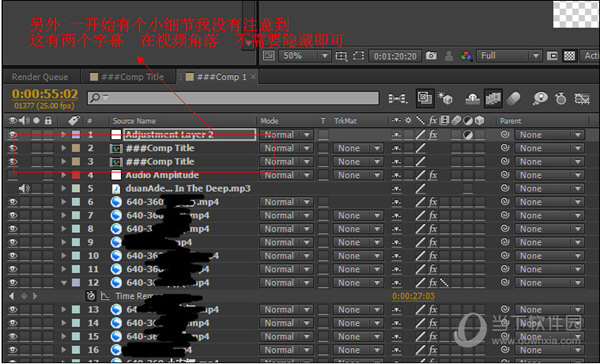Screen dimensions: 600x364
Task: Switch to the Render Queue tab
Action: tap(40, 77)
